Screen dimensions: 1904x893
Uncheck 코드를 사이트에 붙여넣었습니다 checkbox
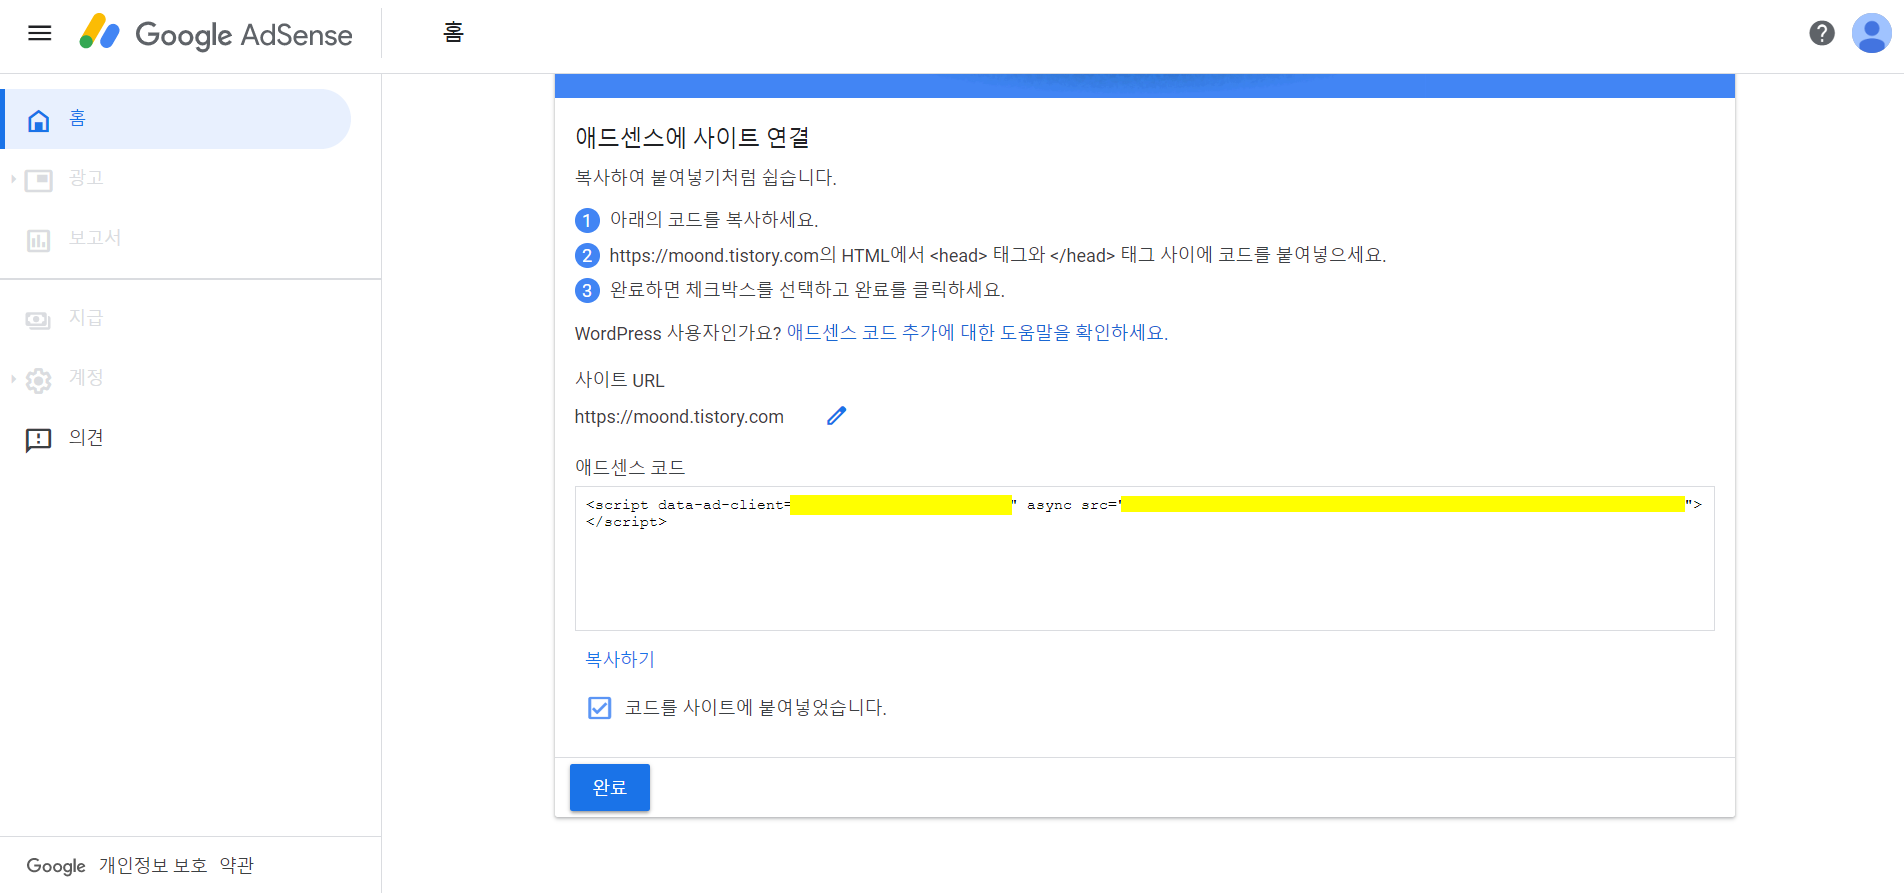coord(599,708)
